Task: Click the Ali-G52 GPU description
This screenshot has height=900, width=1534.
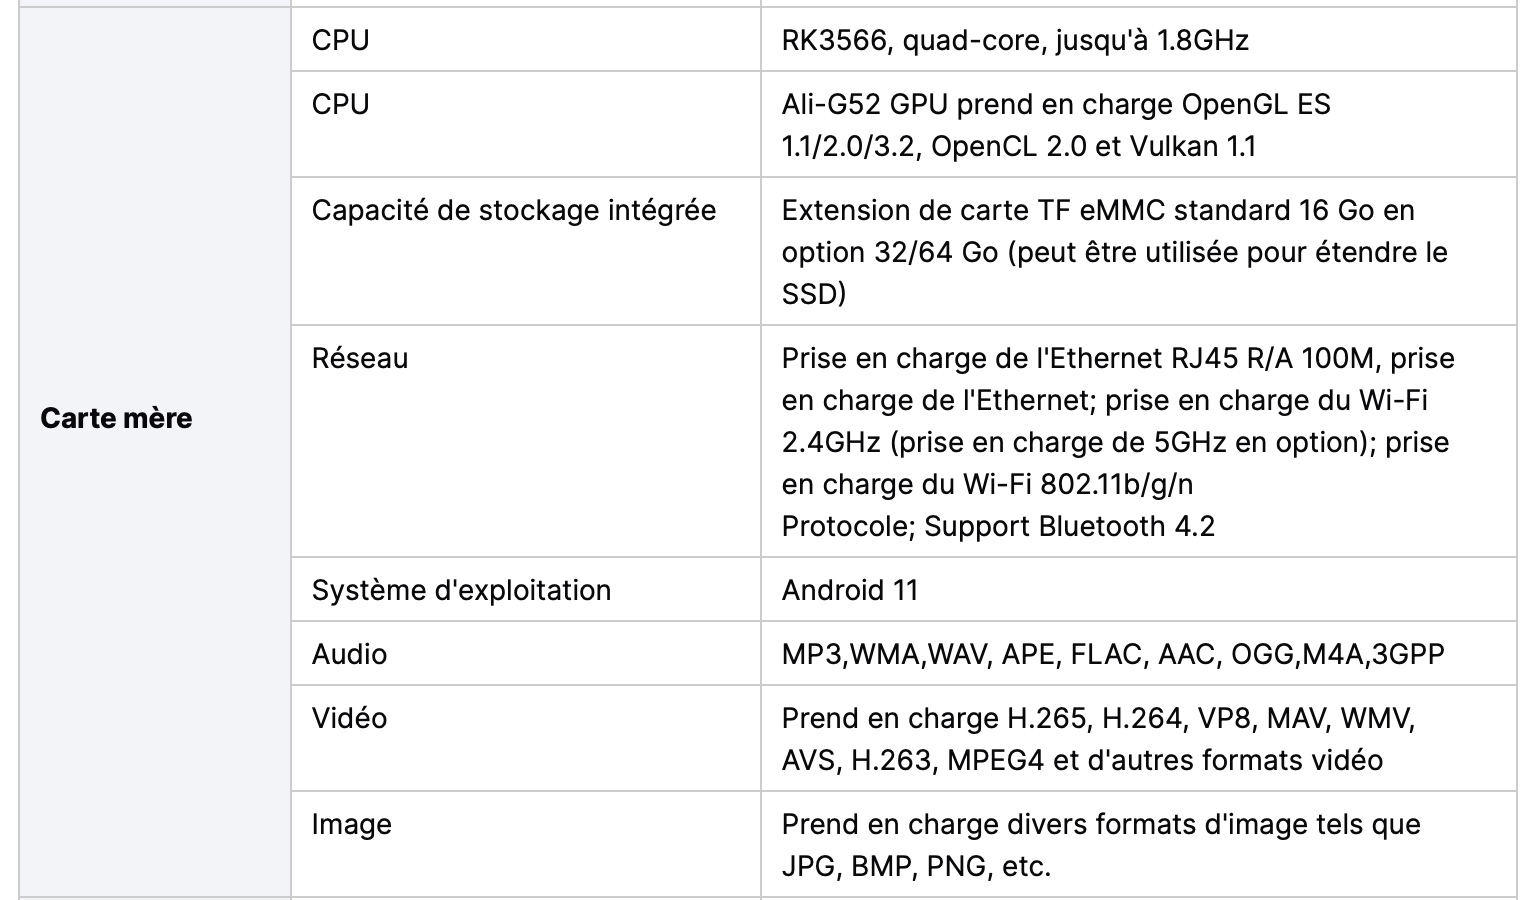Action: click(1056, 125)
